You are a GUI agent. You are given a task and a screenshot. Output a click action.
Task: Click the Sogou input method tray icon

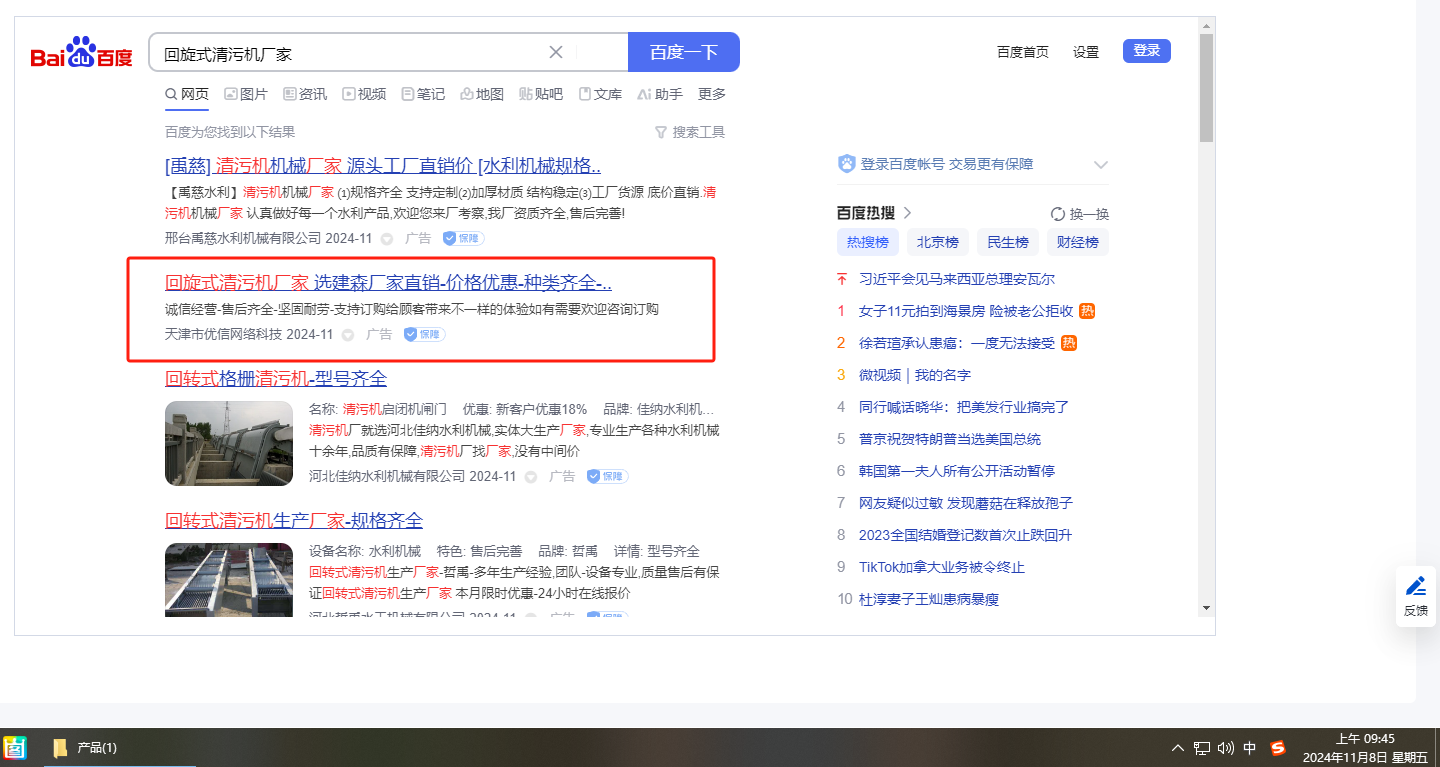coord(1277,748)
